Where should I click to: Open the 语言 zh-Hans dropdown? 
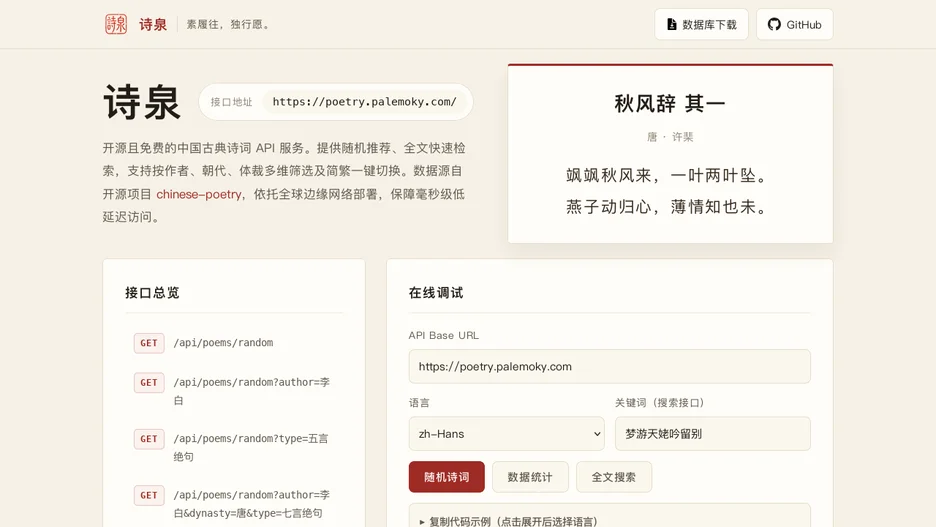click(506, 434)
